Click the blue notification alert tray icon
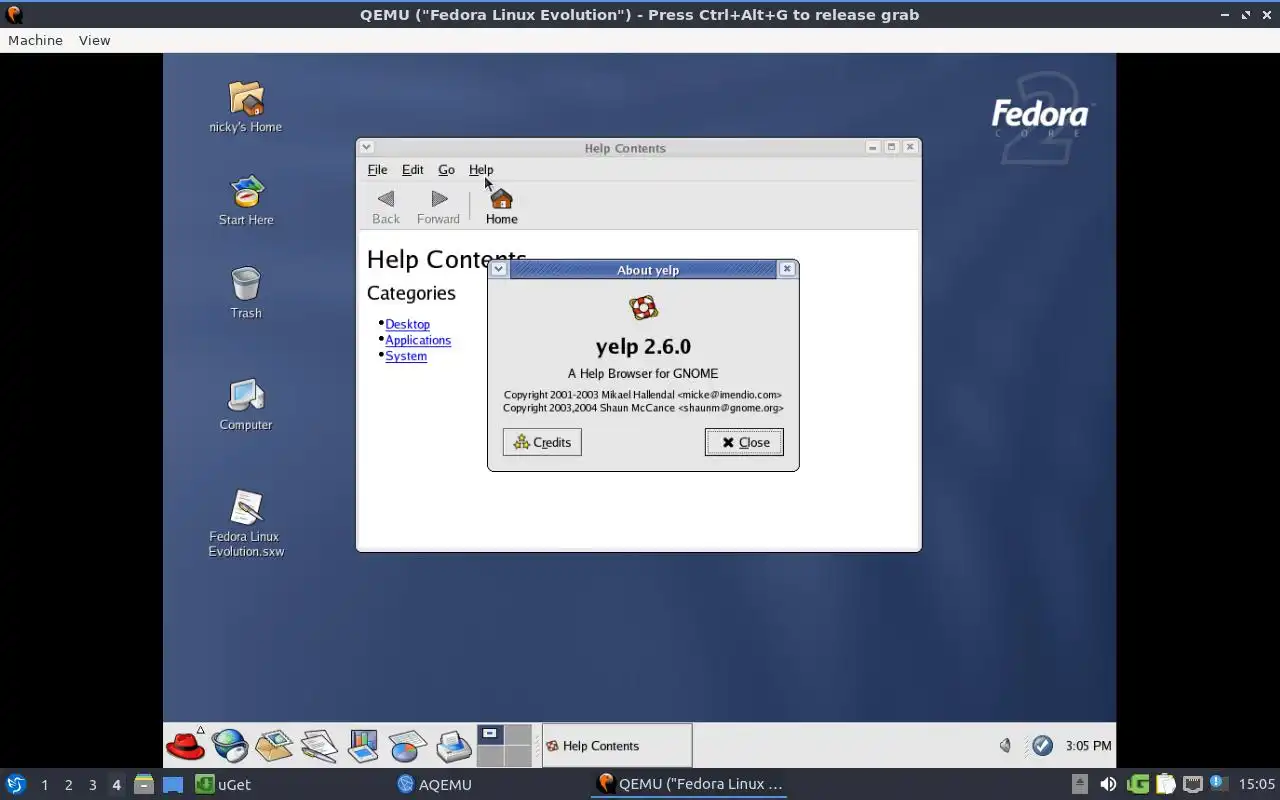The image size is (1280, 800). [1217, 783]
